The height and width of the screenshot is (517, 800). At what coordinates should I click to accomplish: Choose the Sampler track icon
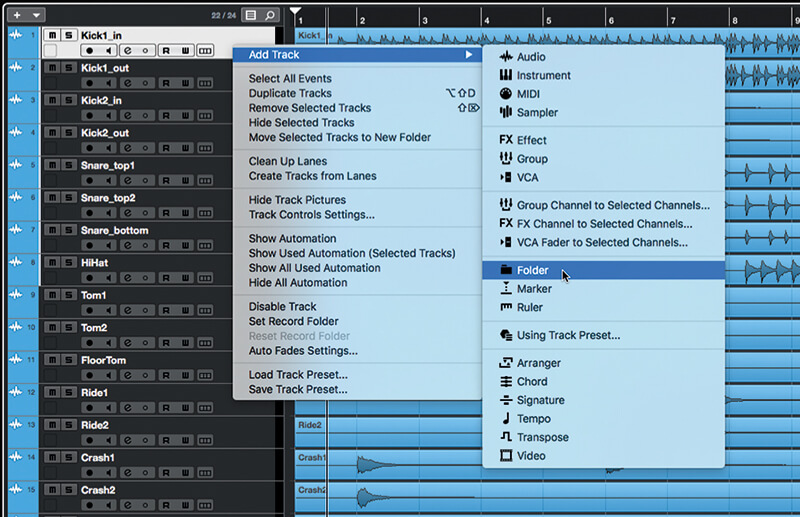coord(506,112)
